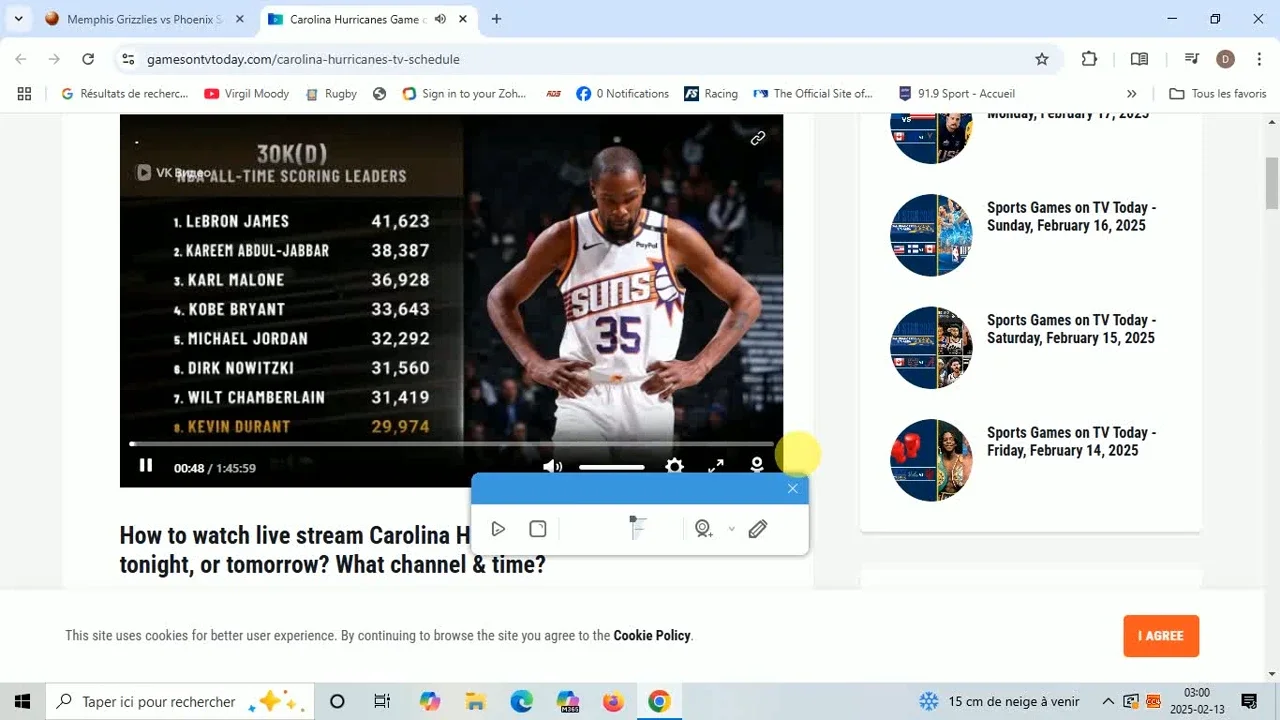The width and height of the screenshot is (1280, 720).
Task: Adjust the video volume slider
Action: [x=611, y=467]
